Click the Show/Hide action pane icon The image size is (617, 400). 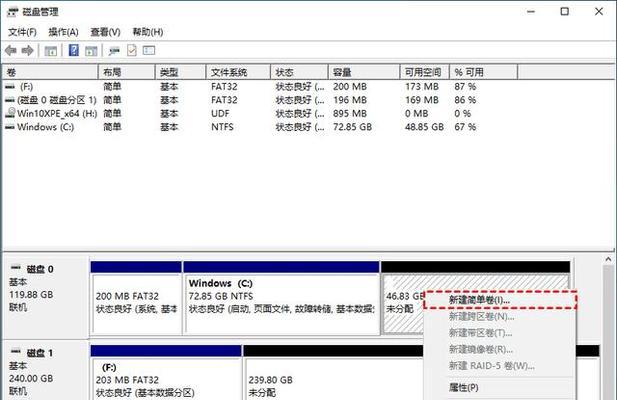[x=91, y=51]
